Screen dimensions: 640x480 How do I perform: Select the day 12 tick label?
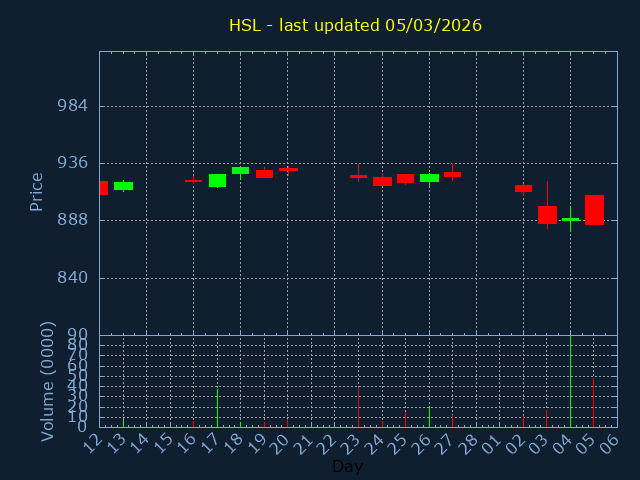point(93,442)
